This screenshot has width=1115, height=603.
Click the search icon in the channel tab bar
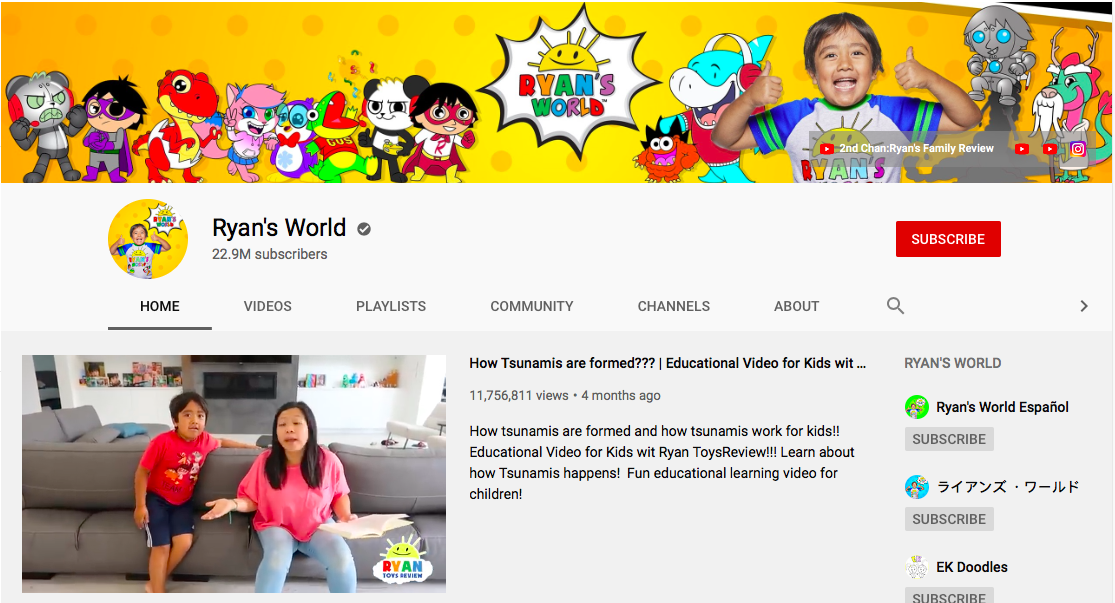(x=895, y=306)
